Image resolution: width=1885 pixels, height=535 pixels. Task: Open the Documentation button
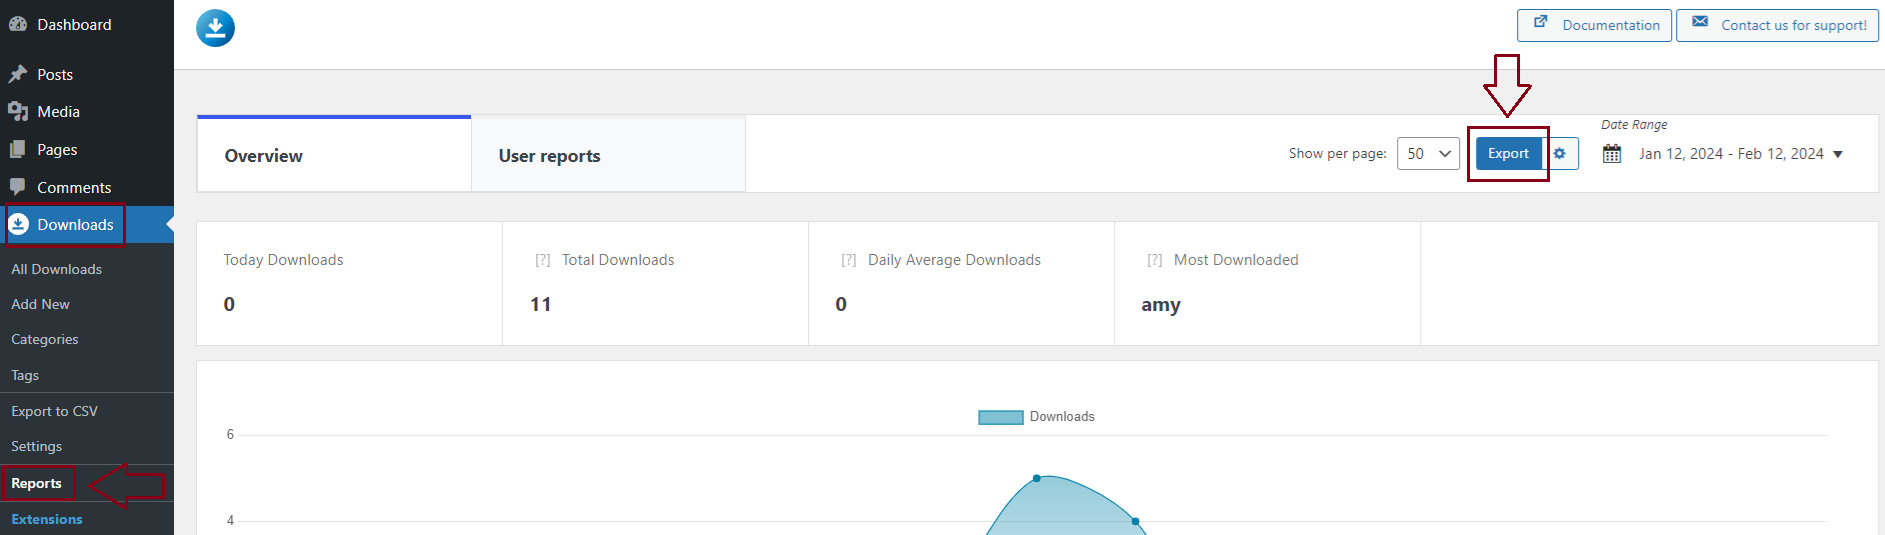pyautogui.click(x=1594, y=25)
